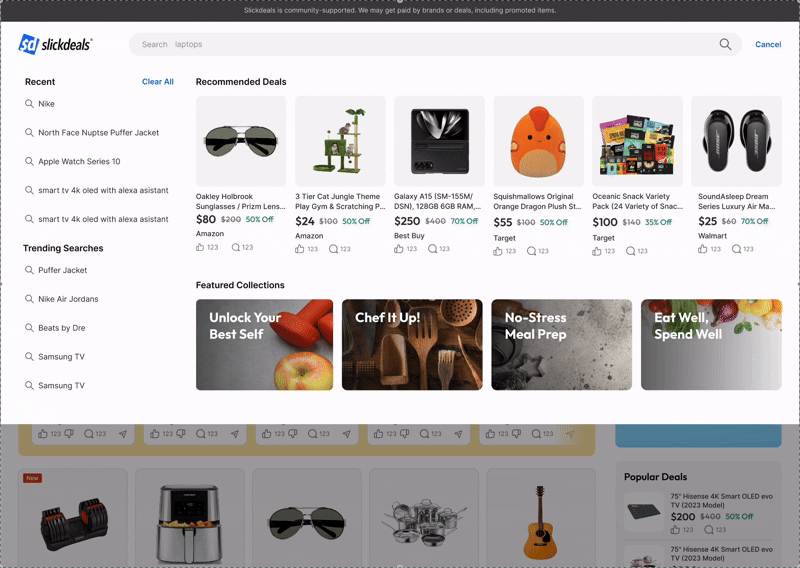Click the search magnifier icon in search bar
Viewport: 800px width, 568px height.
(x=725, y=44)
